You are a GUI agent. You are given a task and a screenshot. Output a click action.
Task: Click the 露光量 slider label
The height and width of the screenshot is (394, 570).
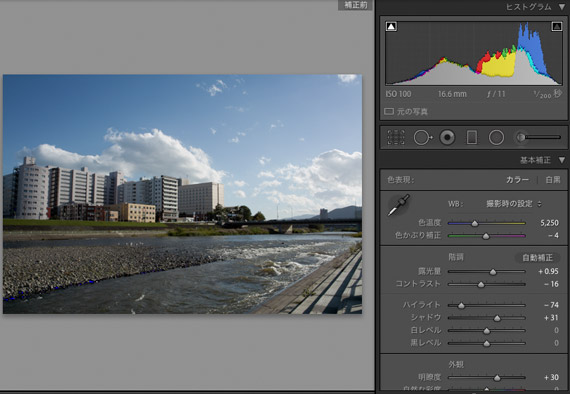429,271
